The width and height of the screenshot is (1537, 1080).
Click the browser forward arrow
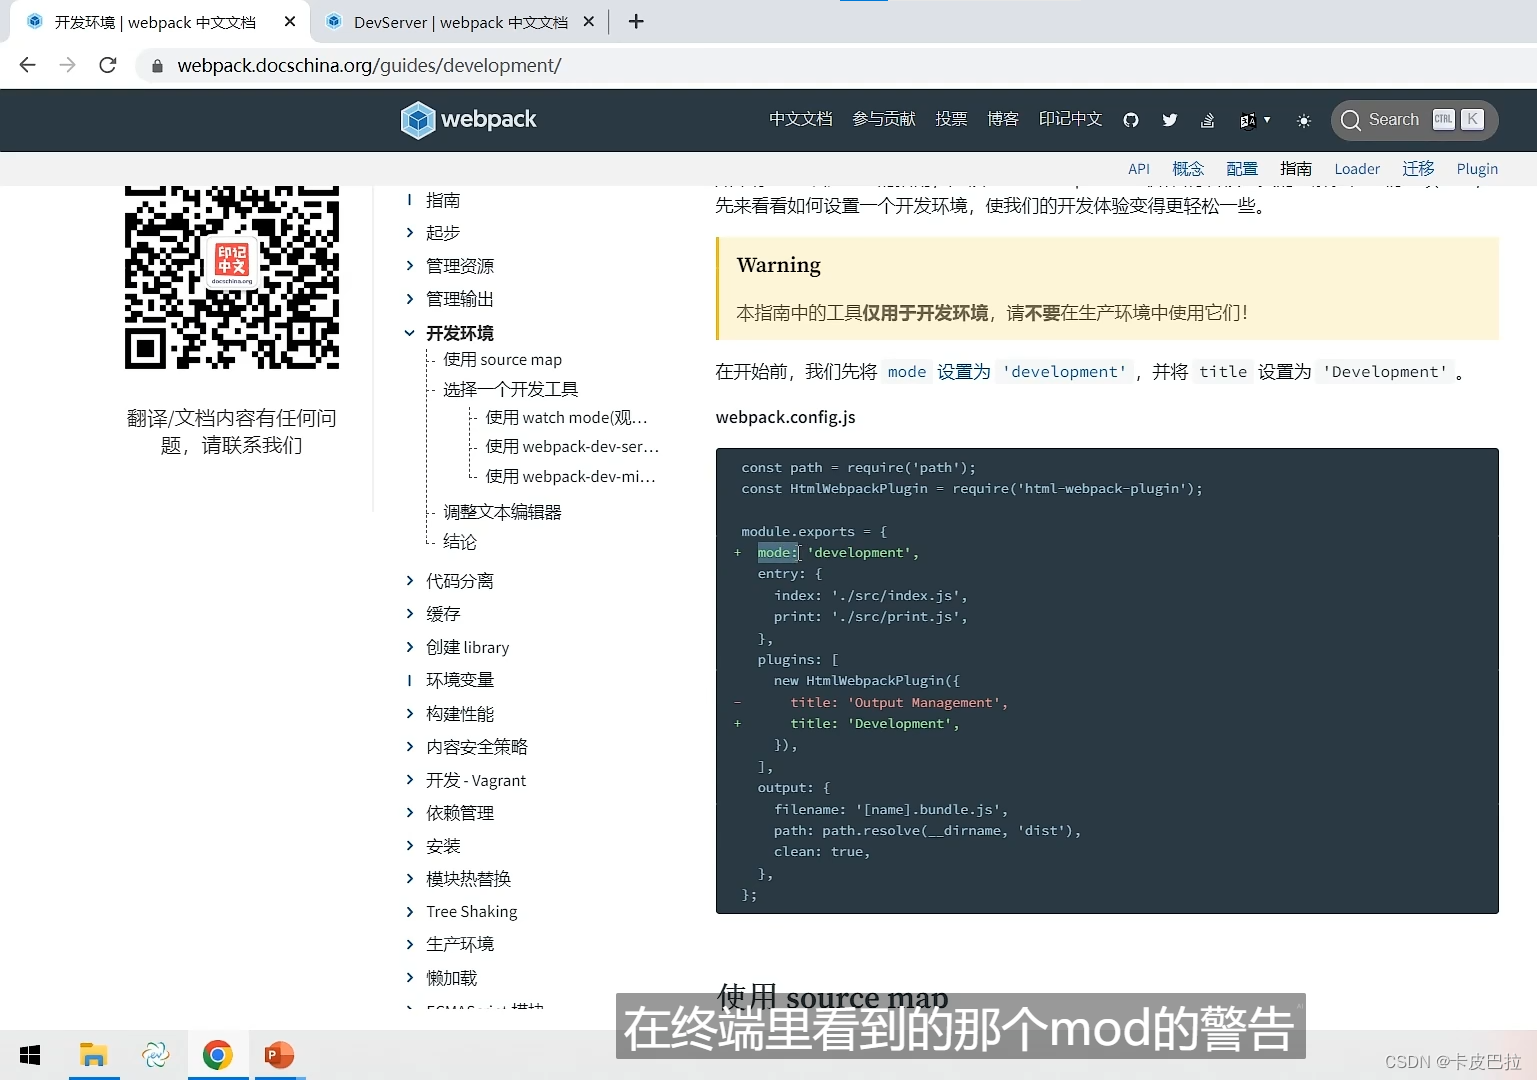tap(67, 65)
